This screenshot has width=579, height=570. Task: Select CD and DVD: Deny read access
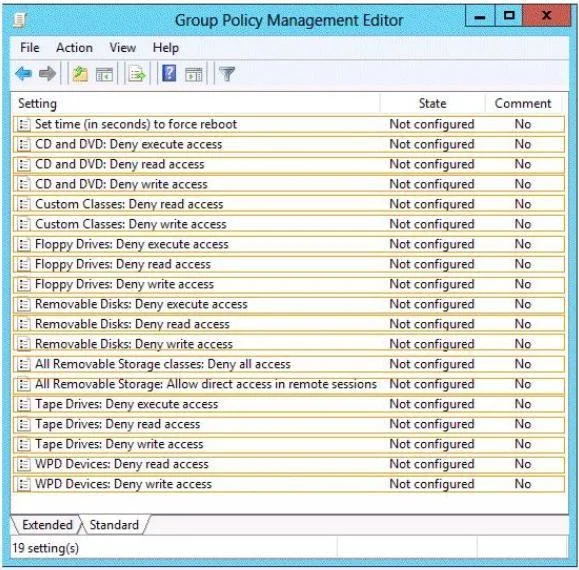pos(289,164)
